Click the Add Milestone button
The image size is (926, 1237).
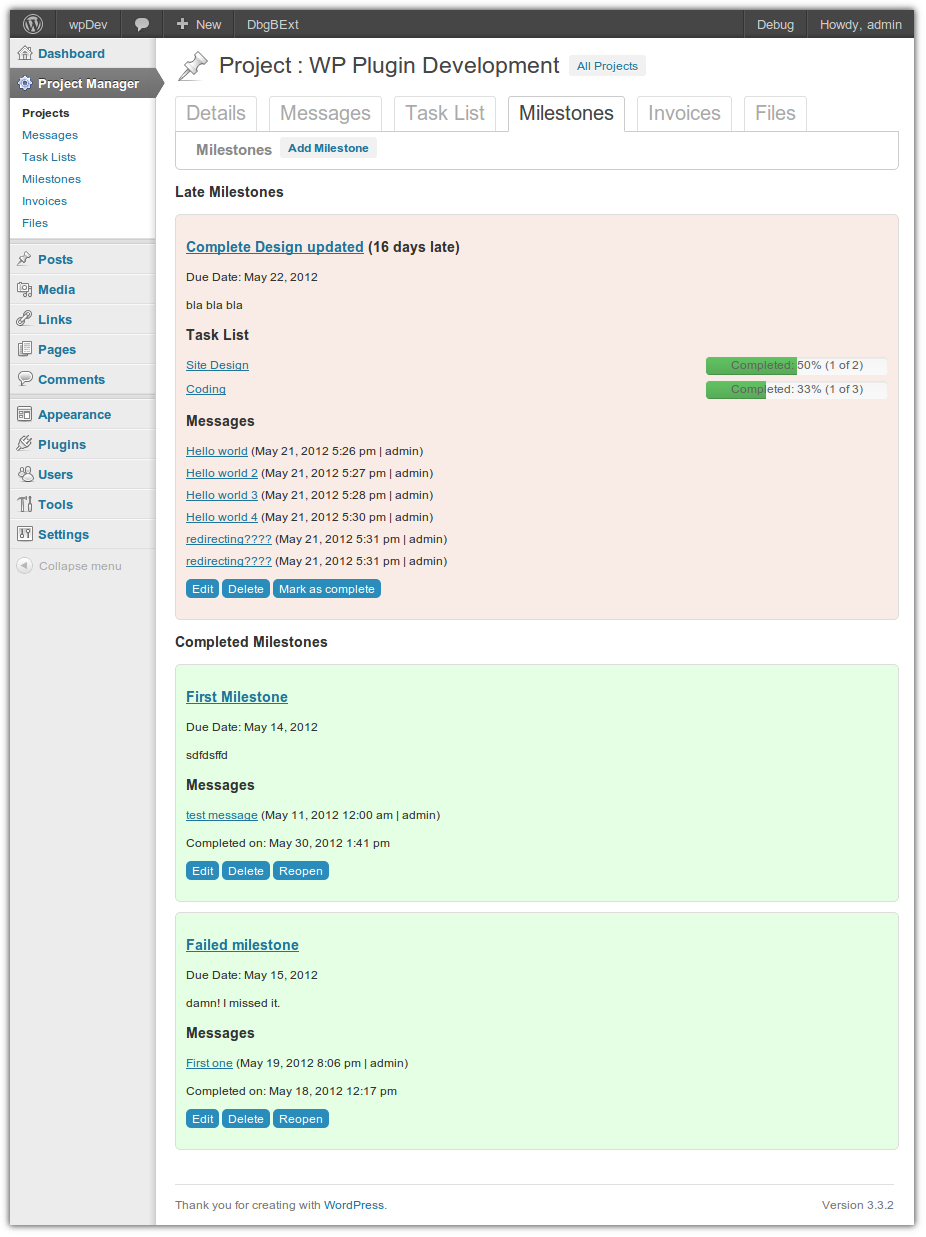pos(328,148)
